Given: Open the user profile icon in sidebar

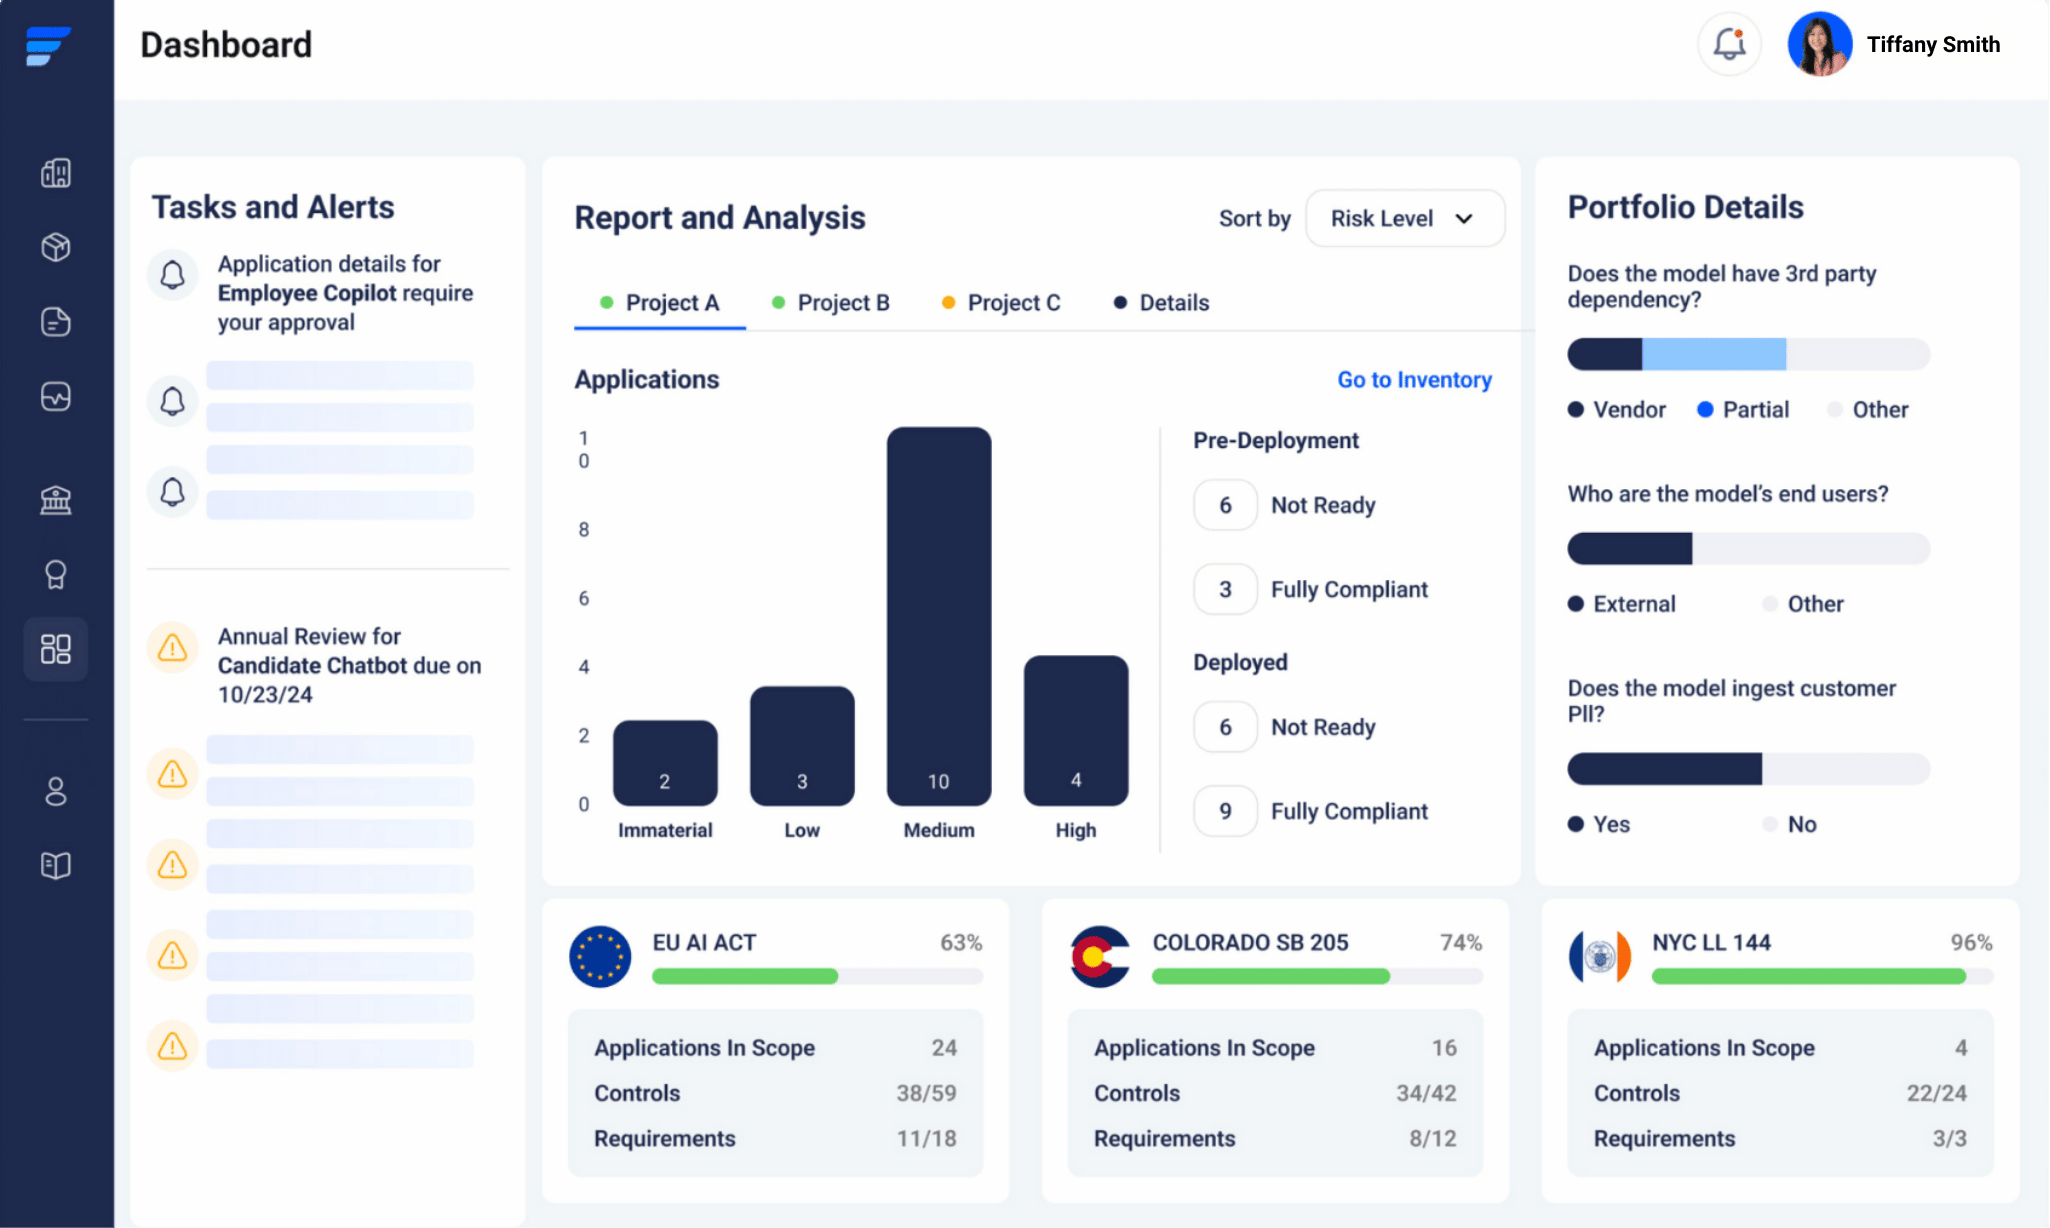Looking at the screenshot, I should [56, 791].
